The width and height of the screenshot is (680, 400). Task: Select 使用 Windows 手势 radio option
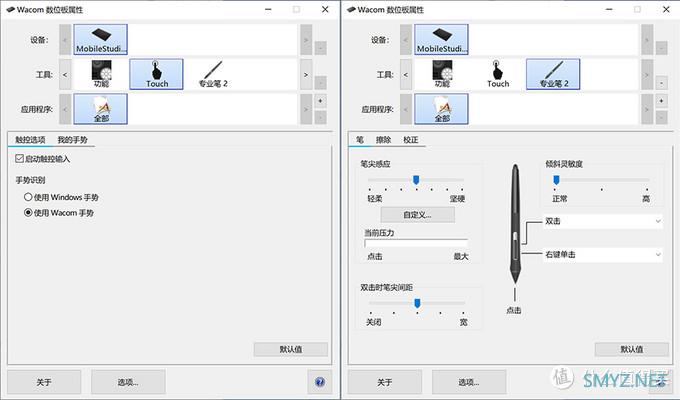(x=28, y=197)
